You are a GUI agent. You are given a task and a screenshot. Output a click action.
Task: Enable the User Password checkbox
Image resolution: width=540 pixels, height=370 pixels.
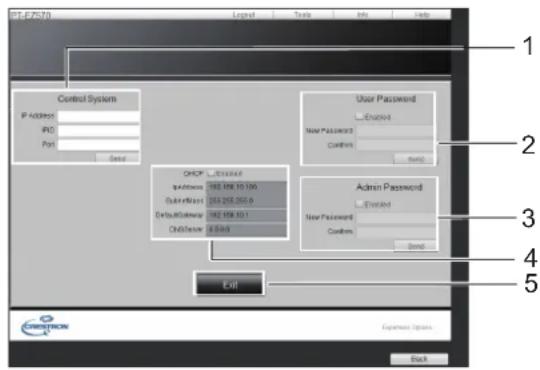tap(360, 116)
